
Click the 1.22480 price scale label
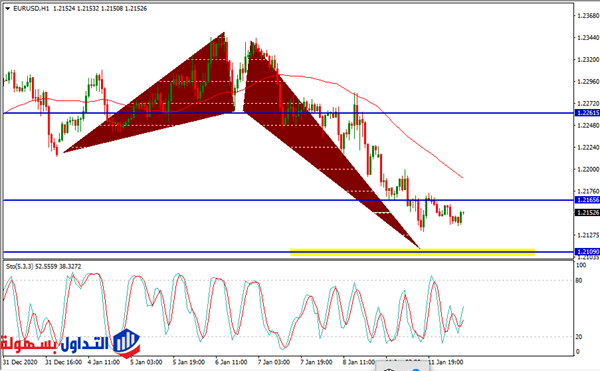point(588,125)
